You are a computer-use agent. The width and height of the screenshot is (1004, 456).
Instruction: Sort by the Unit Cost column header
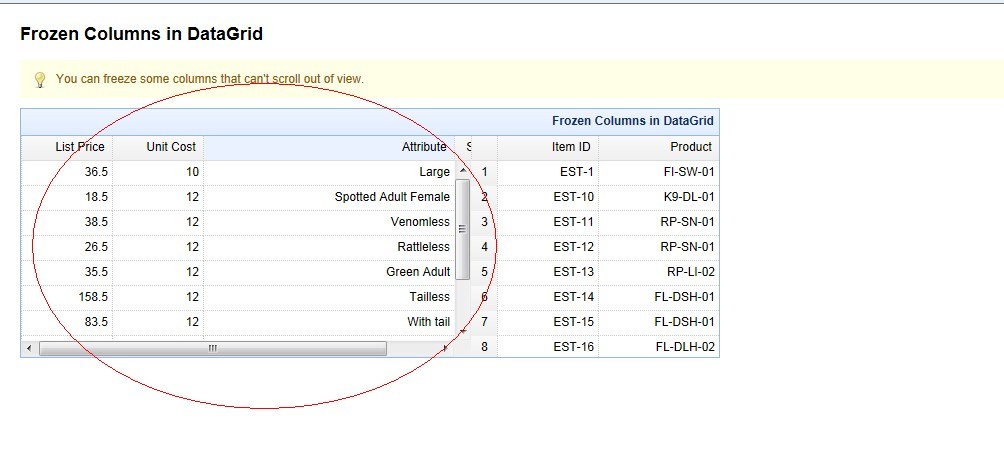point(170,147)
